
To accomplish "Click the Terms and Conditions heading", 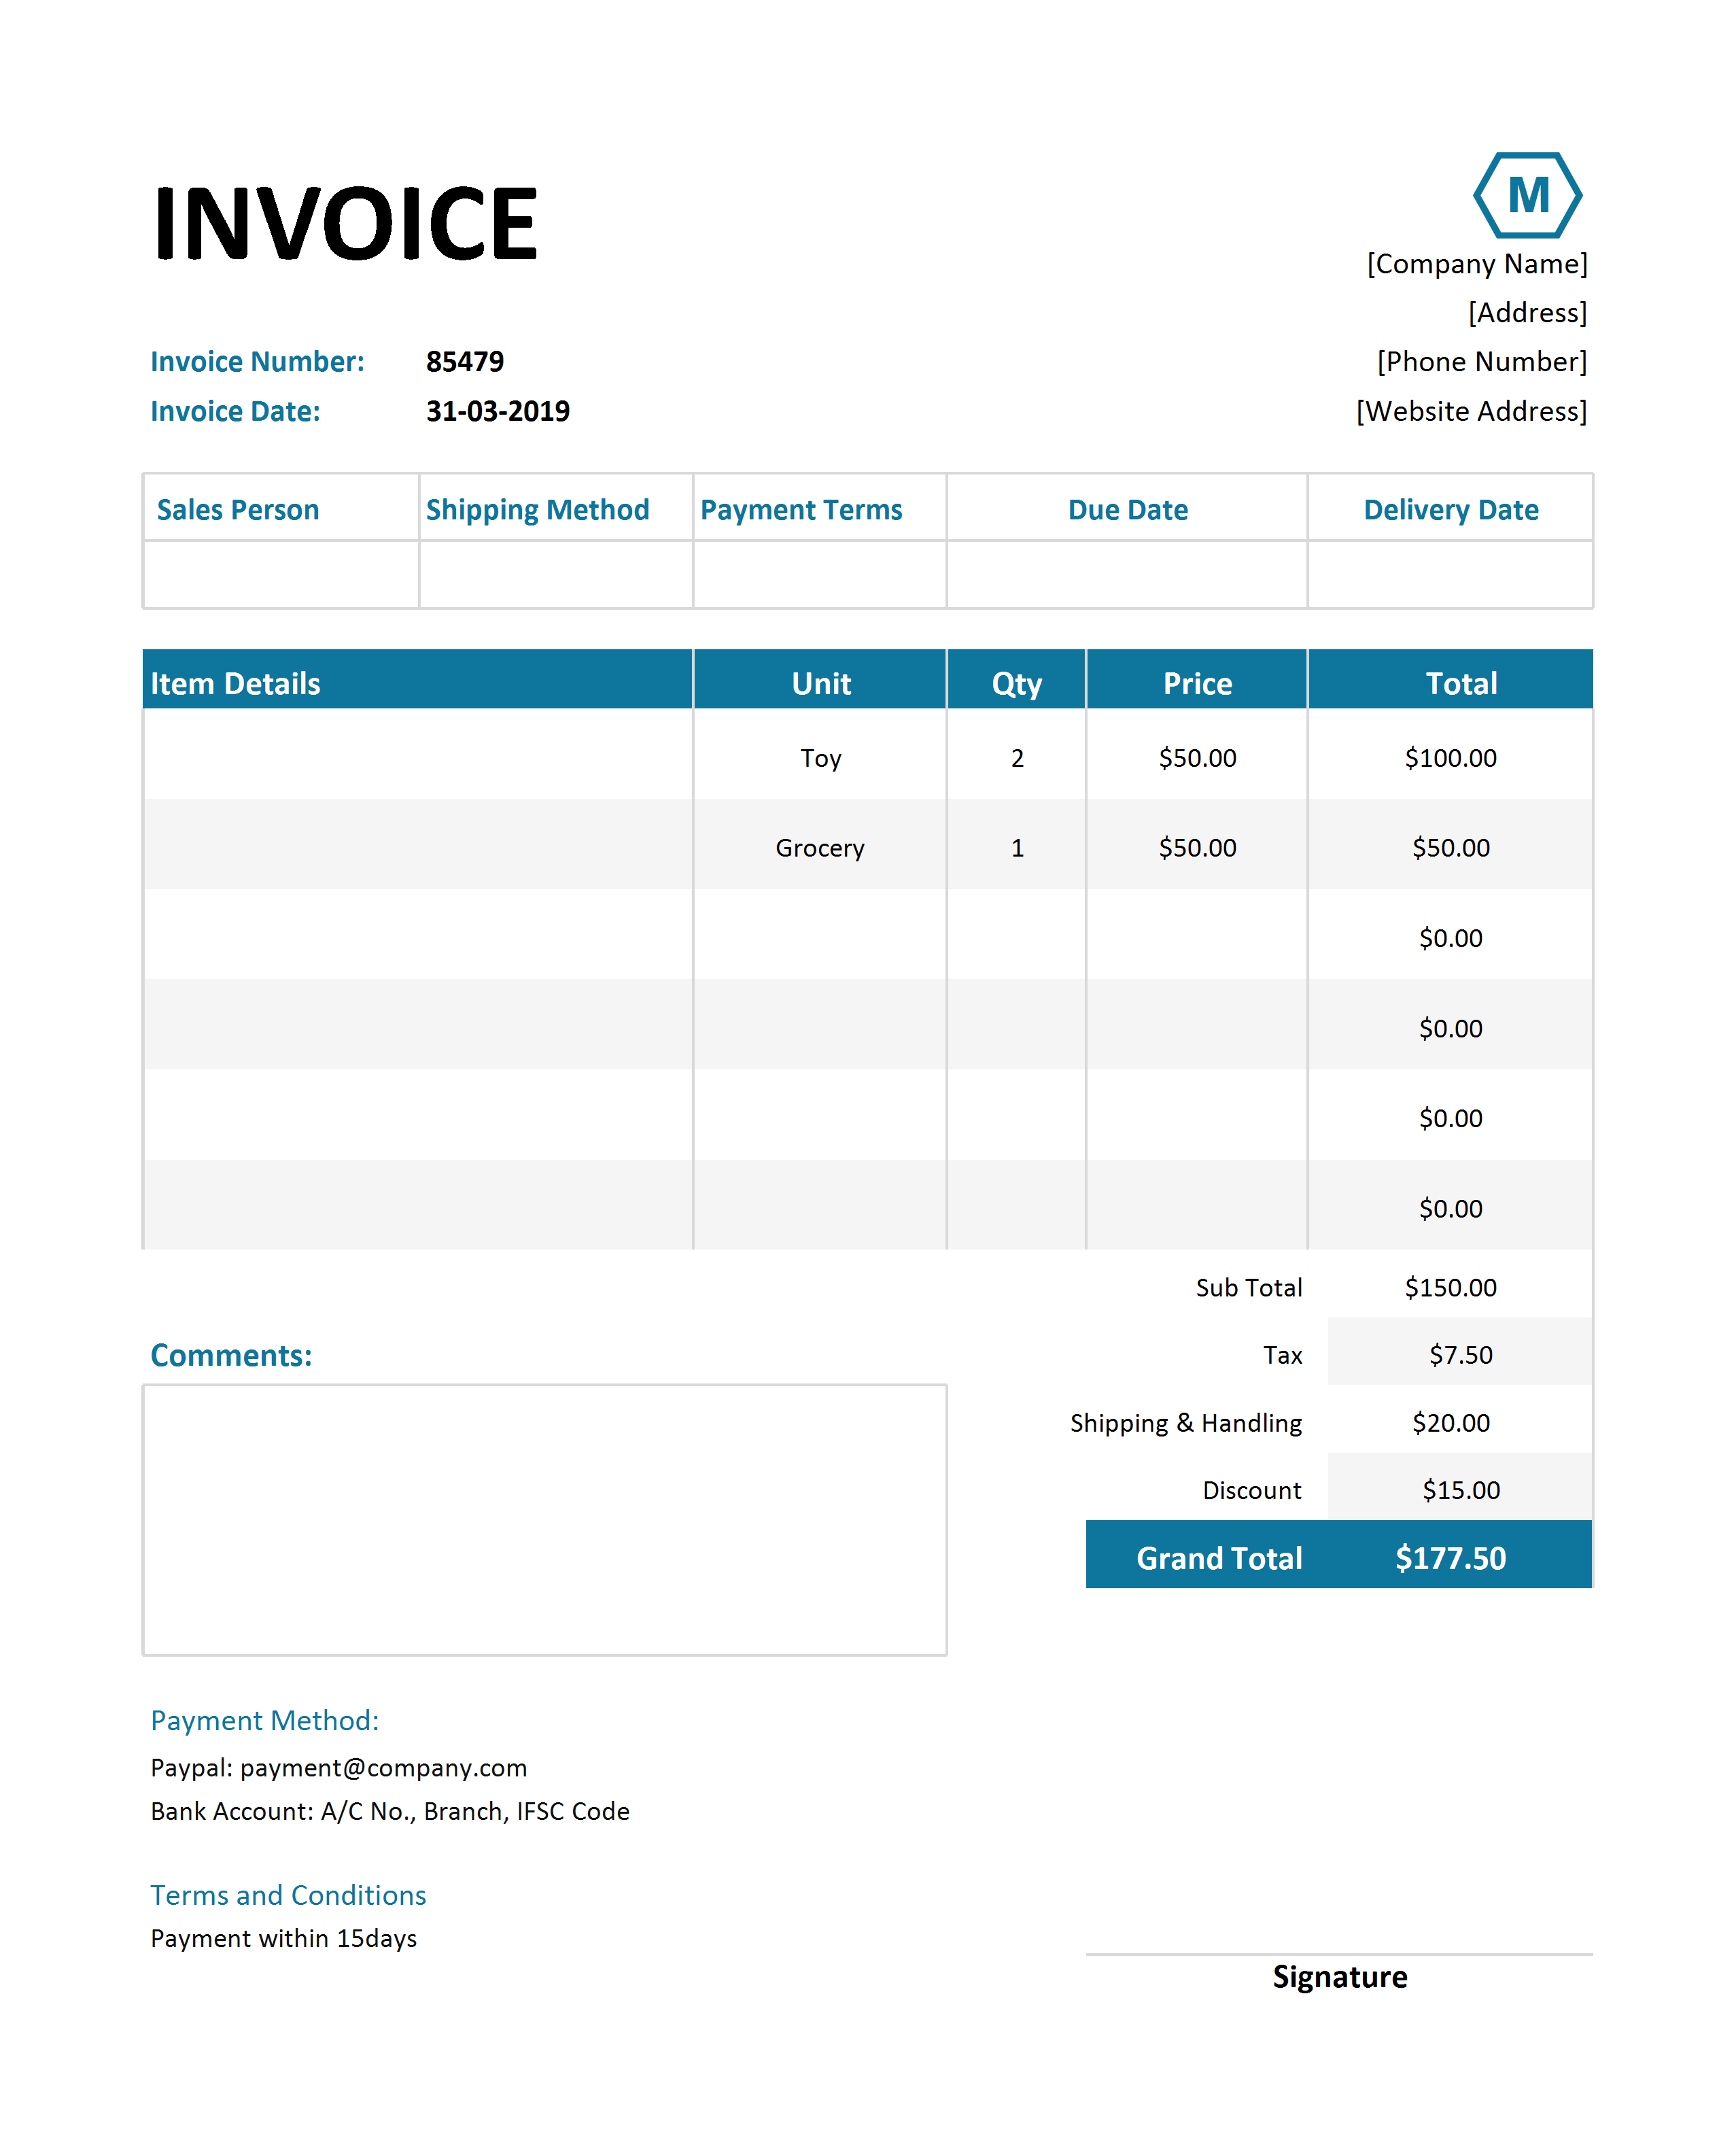I will [x=288, y=1896].
